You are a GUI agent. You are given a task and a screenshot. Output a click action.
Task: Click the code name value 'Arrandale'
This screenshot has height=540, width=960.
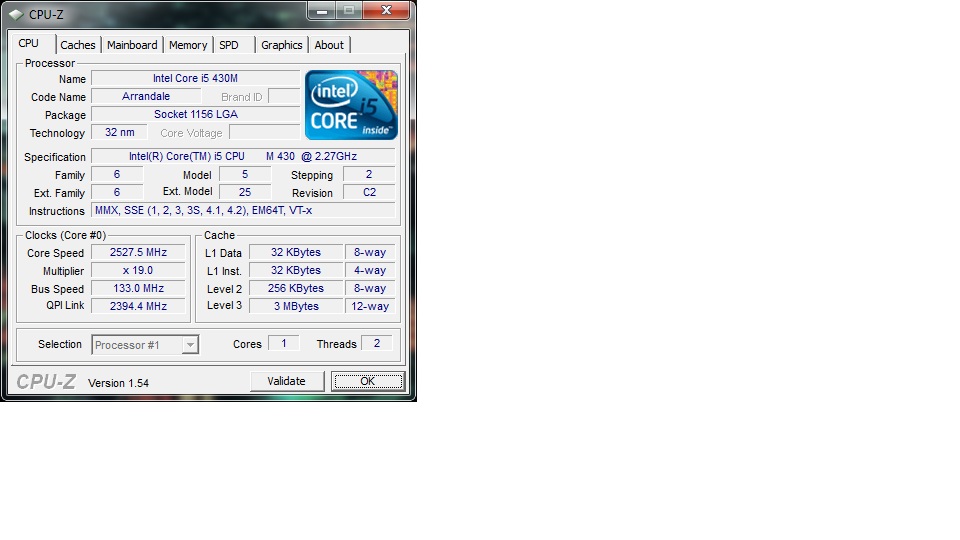(146, 96)
